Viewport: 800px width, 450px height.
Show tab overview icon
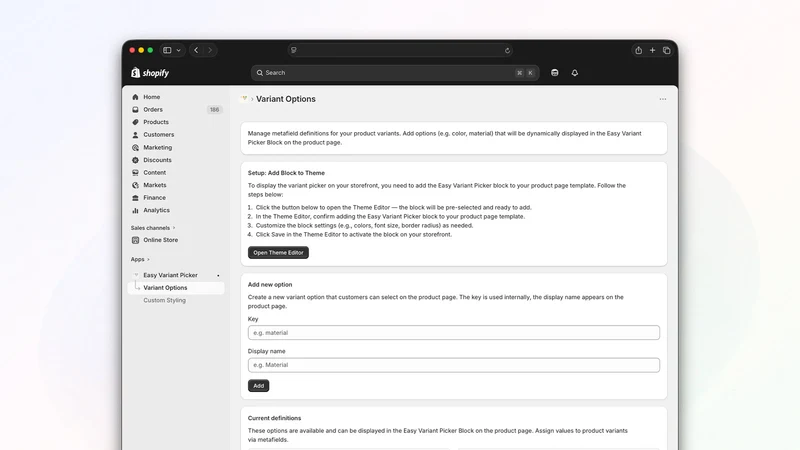click(666, 50)
